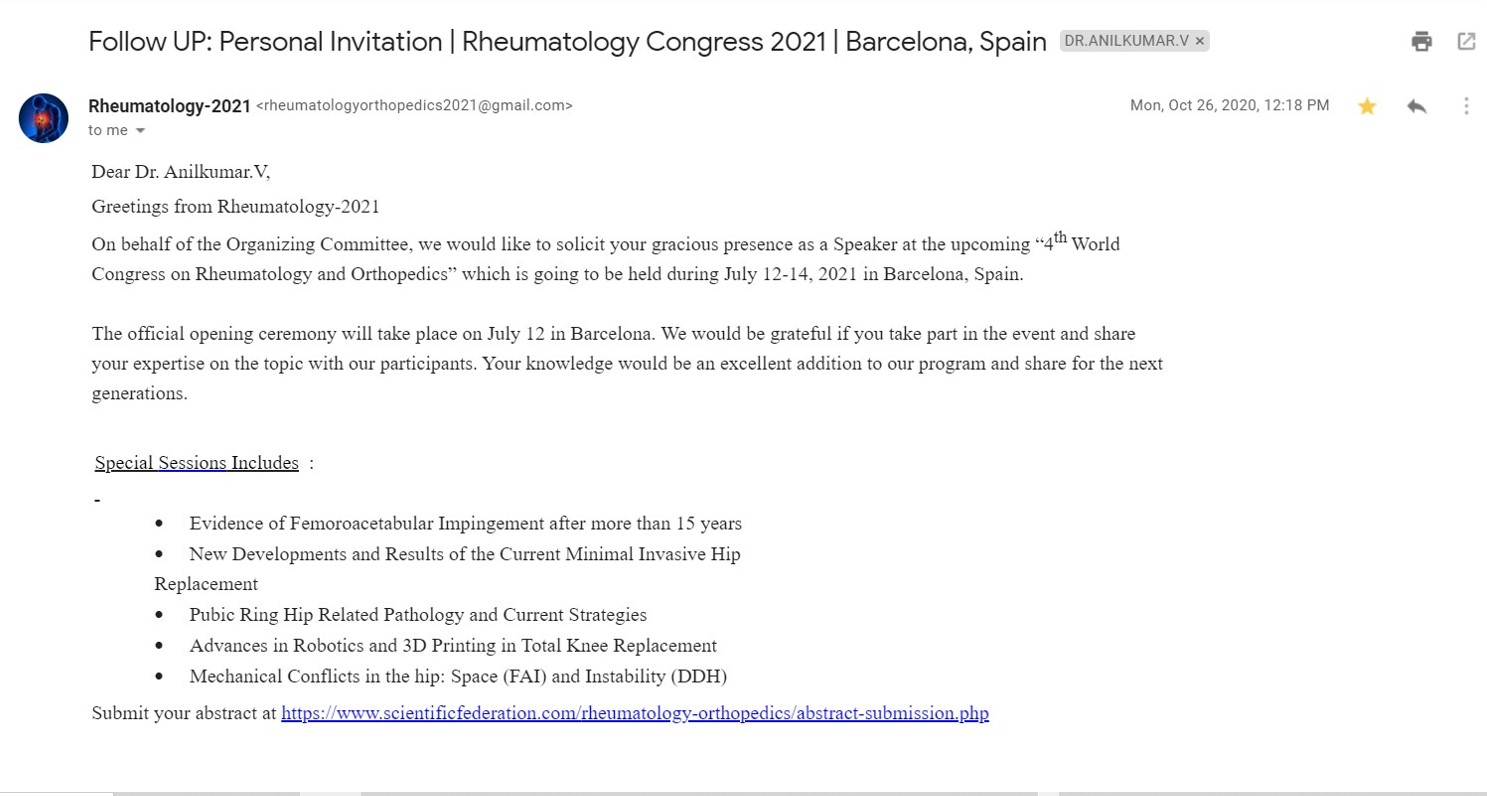Click the sender name Rheumatology-2021
This screenshot has height=796, width=1487.
pyautogui.click(x=169, y=105)
